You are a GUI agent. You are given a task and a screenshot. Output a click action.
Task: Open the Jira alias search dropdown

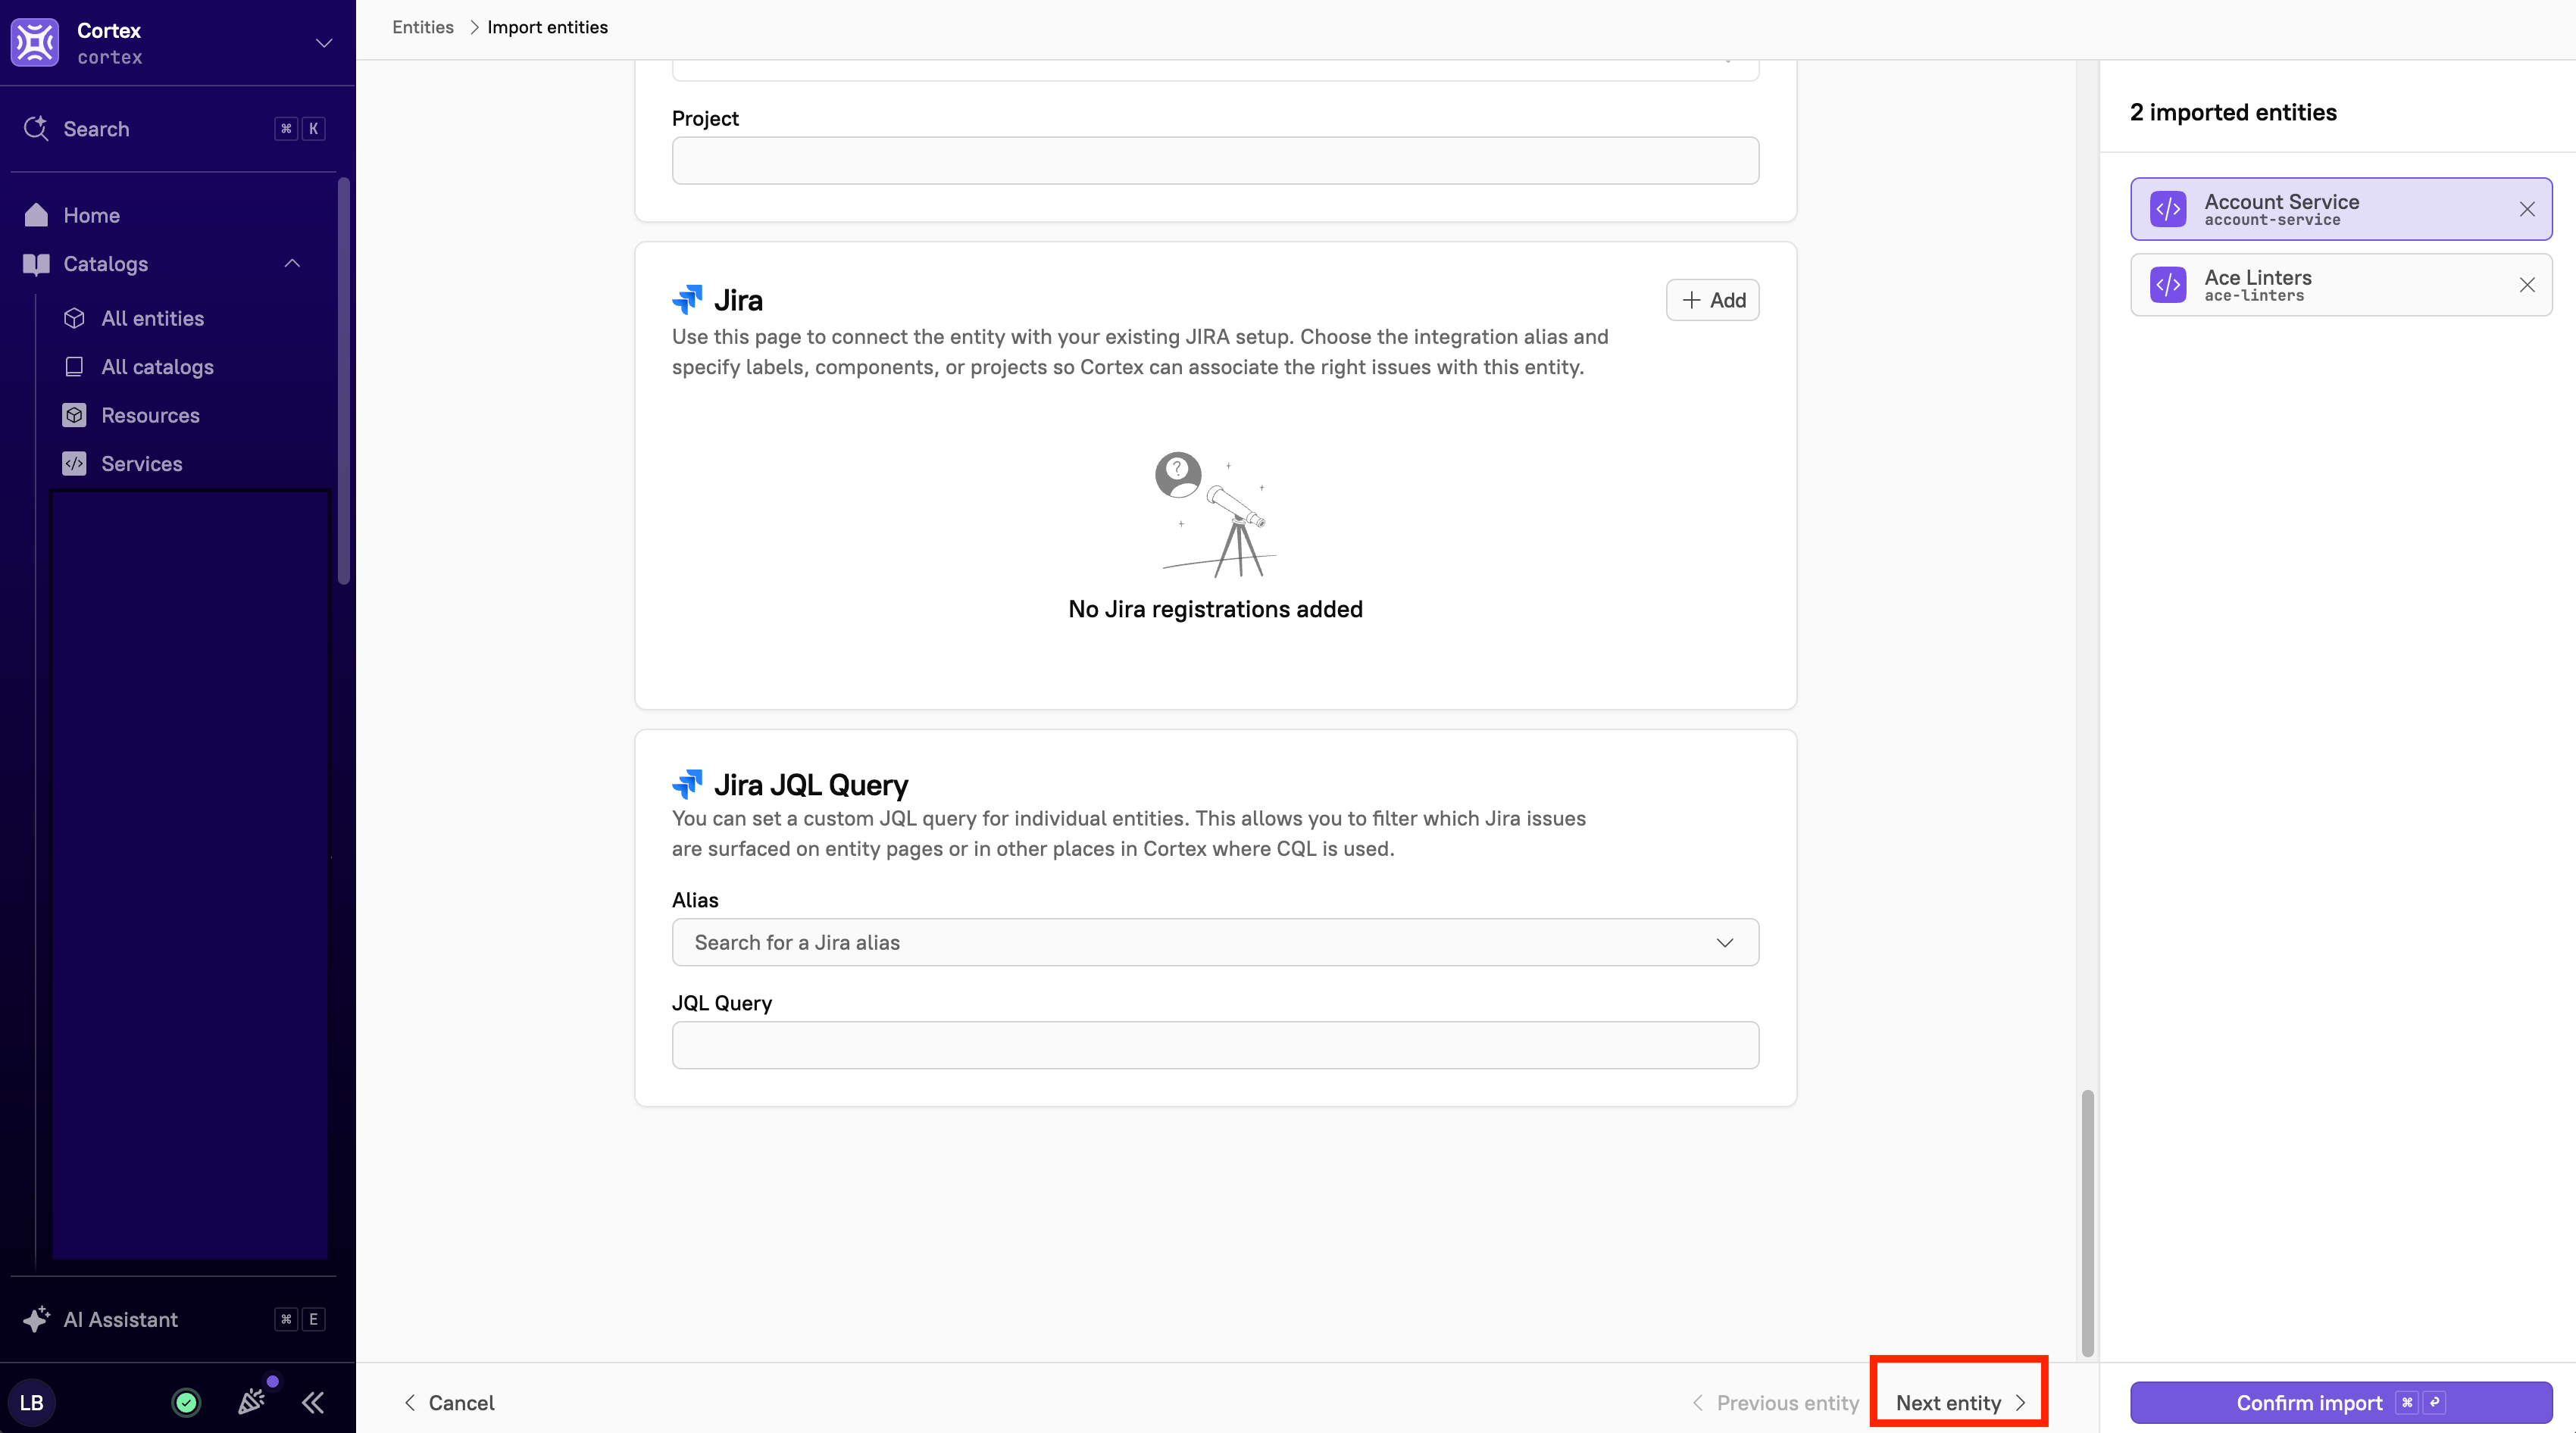[x=1215, y=942]
